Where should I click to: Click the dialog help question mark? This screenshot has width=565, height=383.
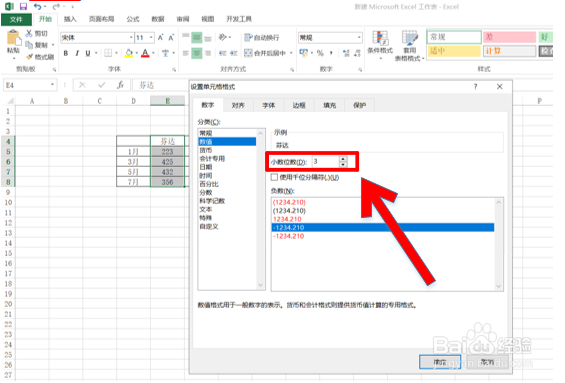pyautogui.click(x=475, y=86)
